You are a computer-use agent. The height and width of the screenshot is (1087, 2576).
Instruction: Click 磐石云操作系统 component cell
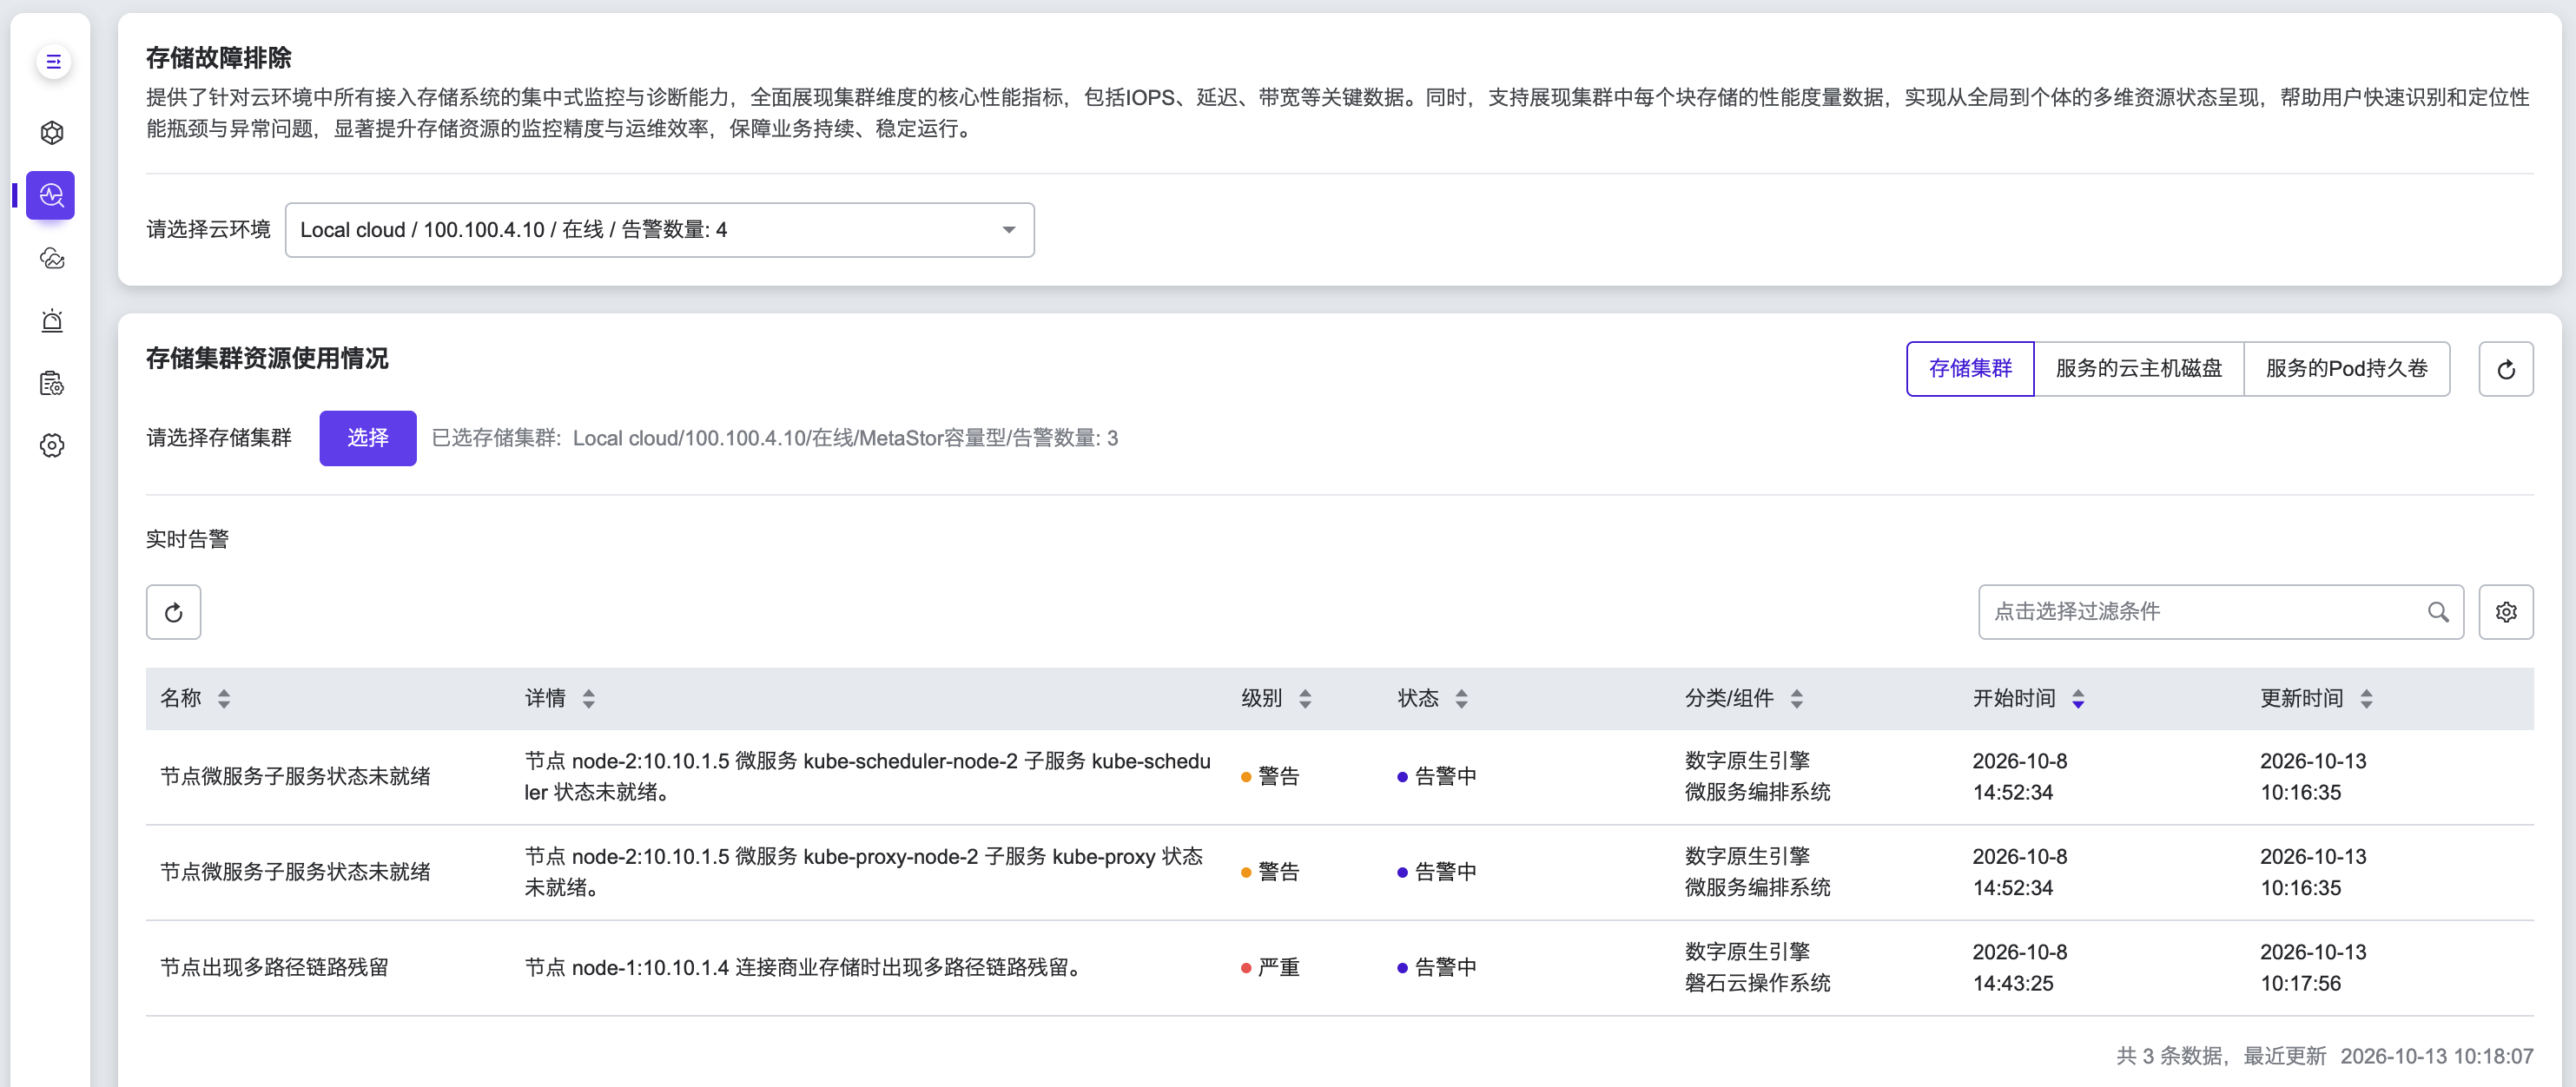(1757, 983)
